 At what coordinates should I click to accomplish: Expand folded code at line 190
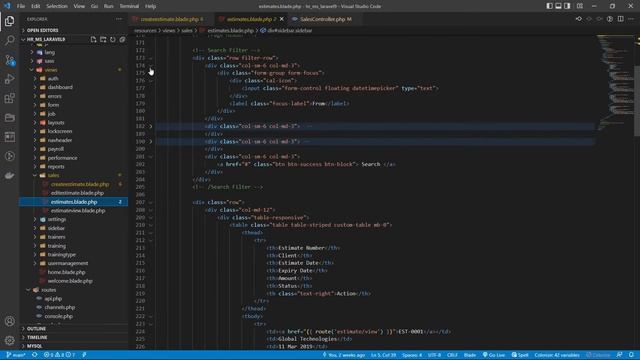(x=151, y=142)
